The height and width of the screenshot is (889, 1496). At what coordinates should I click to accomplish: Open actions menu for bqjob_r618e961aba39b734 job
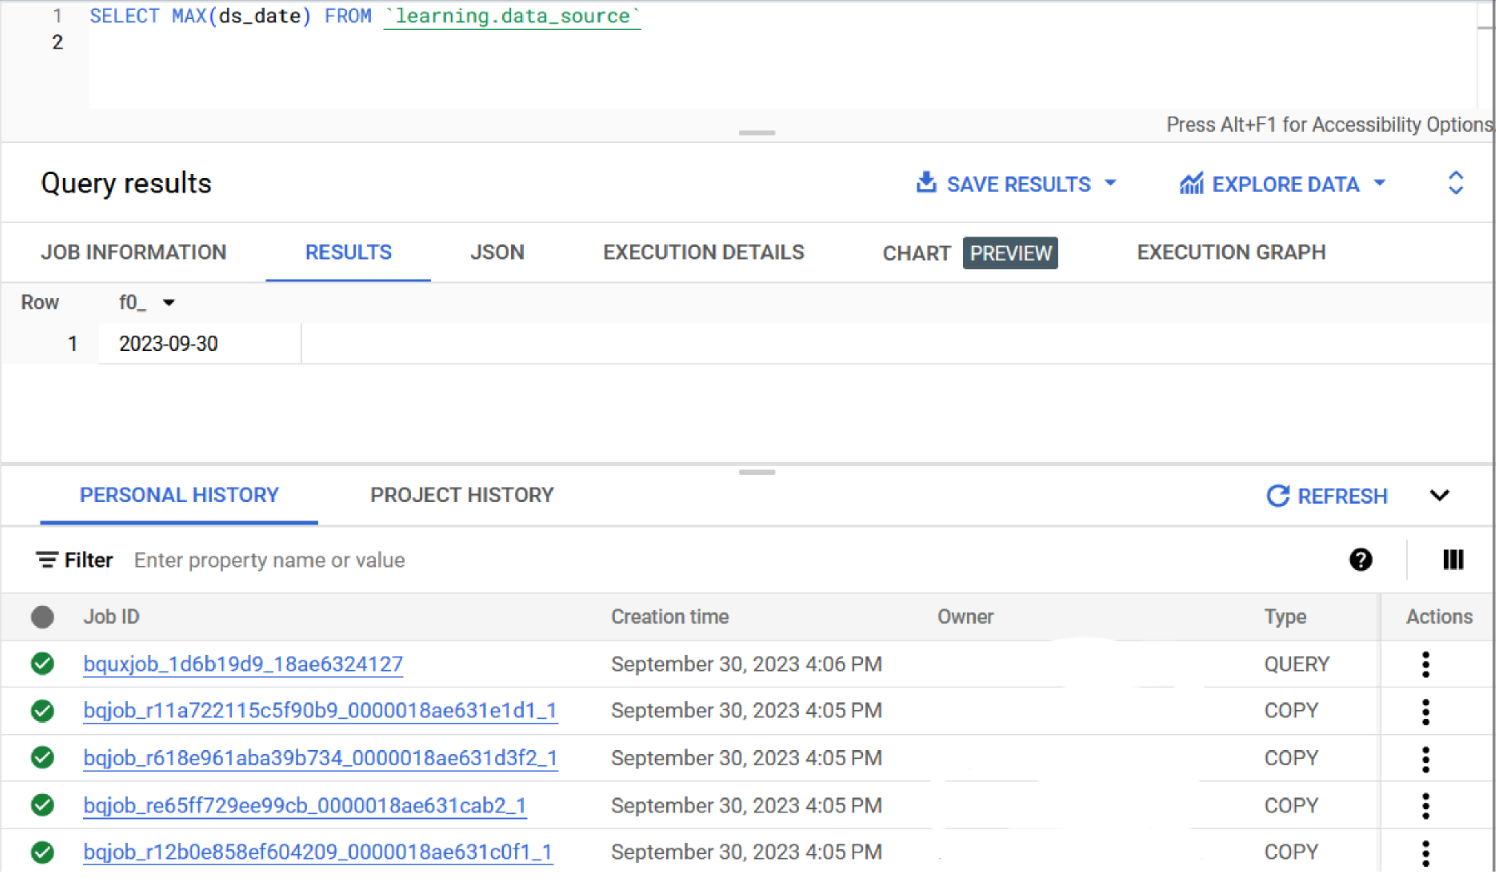(x=1425, y=759)
